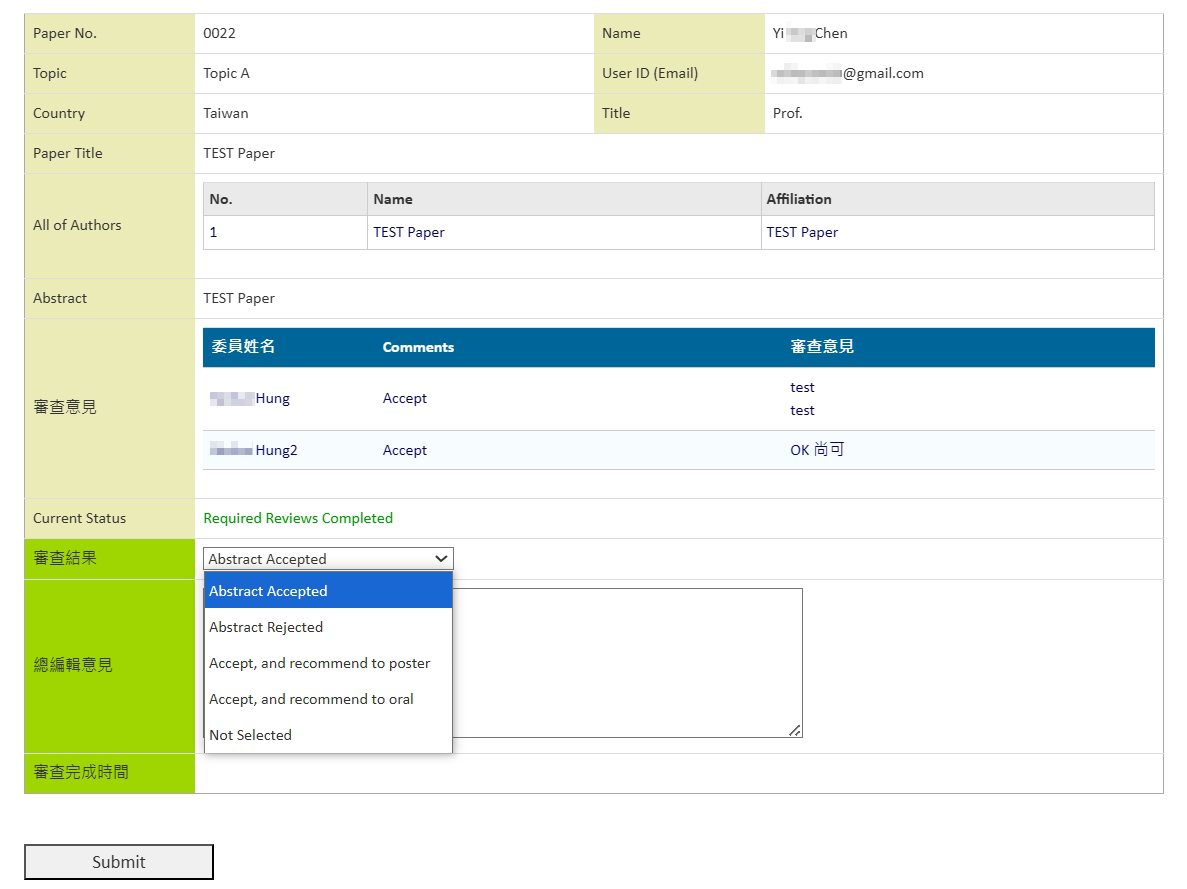Click the Affiliation header in authors table
This screenshot has height=889, width=1187.
[x=799, y=199]
